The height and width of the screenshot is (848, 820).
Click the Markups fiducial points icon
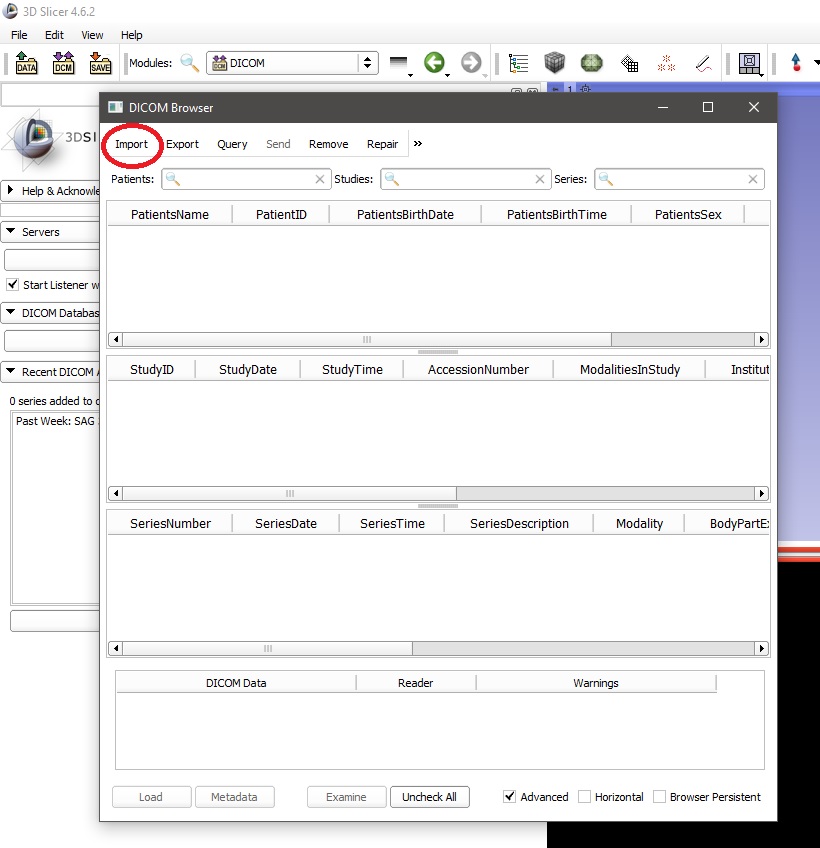[x=666, y=63]
